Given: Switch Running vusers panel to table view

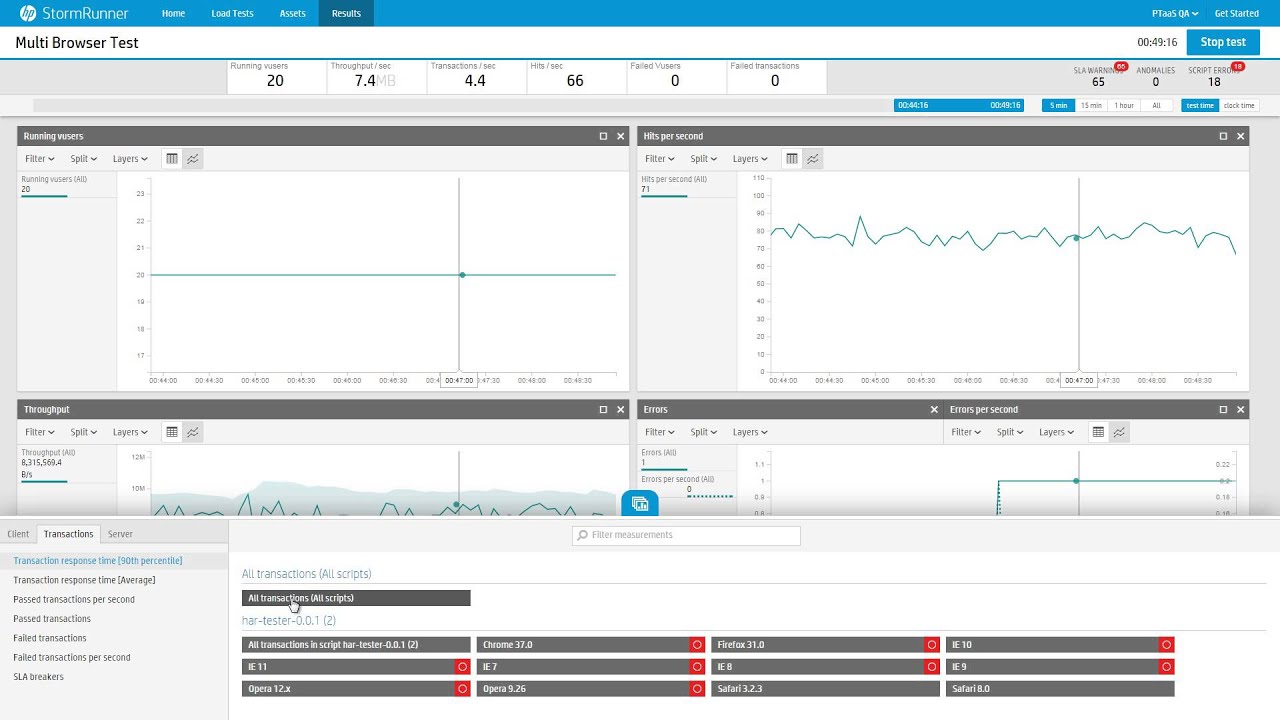Looking at the screenshot, I should [172, 158].
